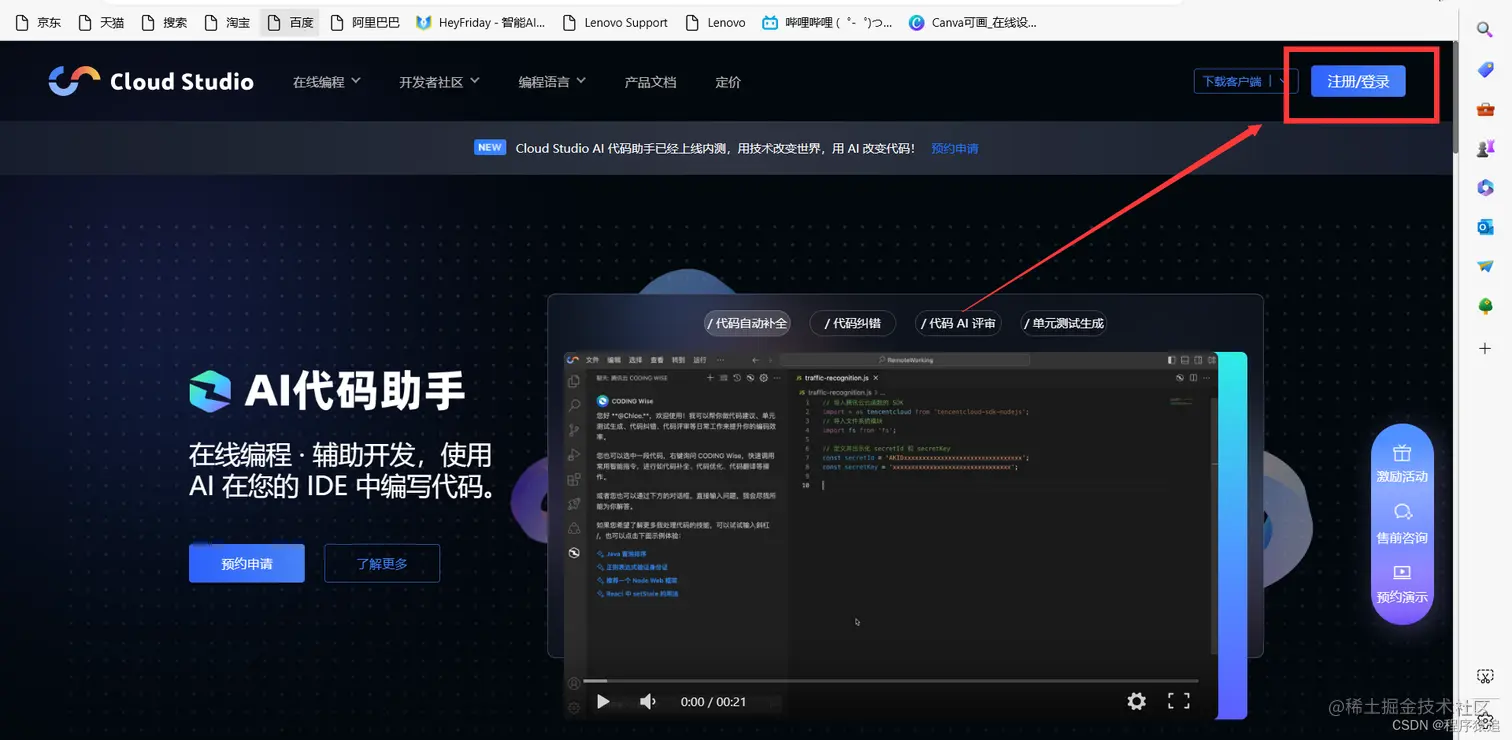
Task: Open the Tools briefcase icon in the sidebar
Action: click(x=1485, y=108)
